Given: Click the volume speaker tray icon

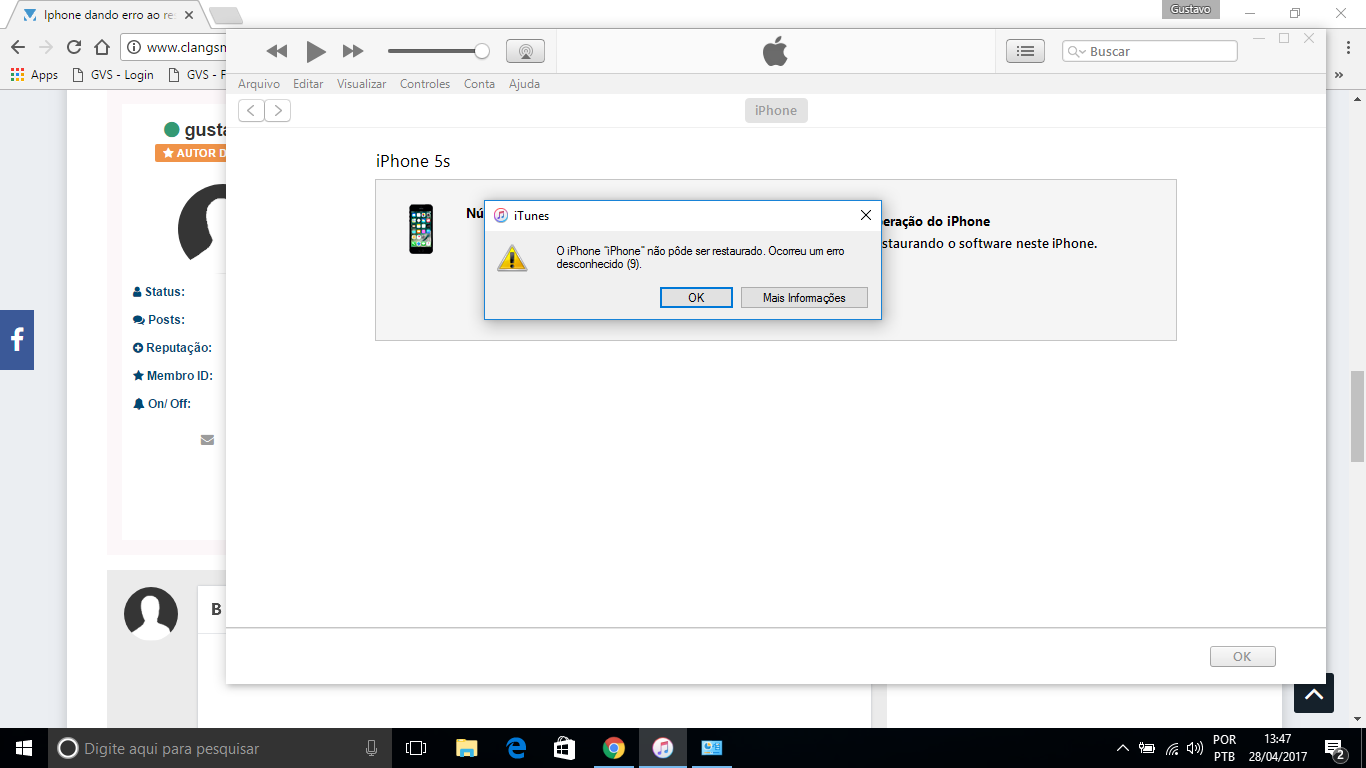Looking at the screenshot, I should [1195, 748].
